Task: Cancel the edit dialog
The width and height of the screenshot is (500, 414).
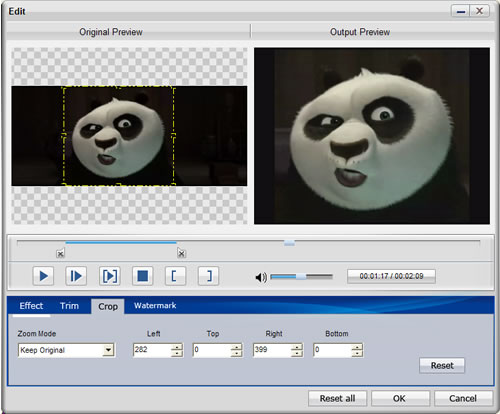Action: click(x=463, y=398)
